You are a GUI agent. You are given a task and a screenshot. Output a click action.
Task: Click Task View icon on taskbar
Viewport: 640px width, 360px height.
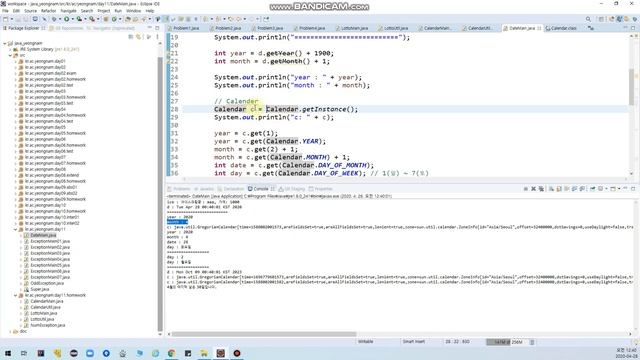click(24, 353)
